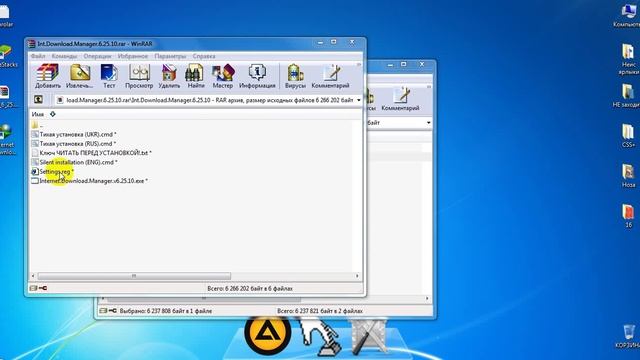Open the Параметры menu
This screenshot has height=360, width=640.
[x=170, y=56]
